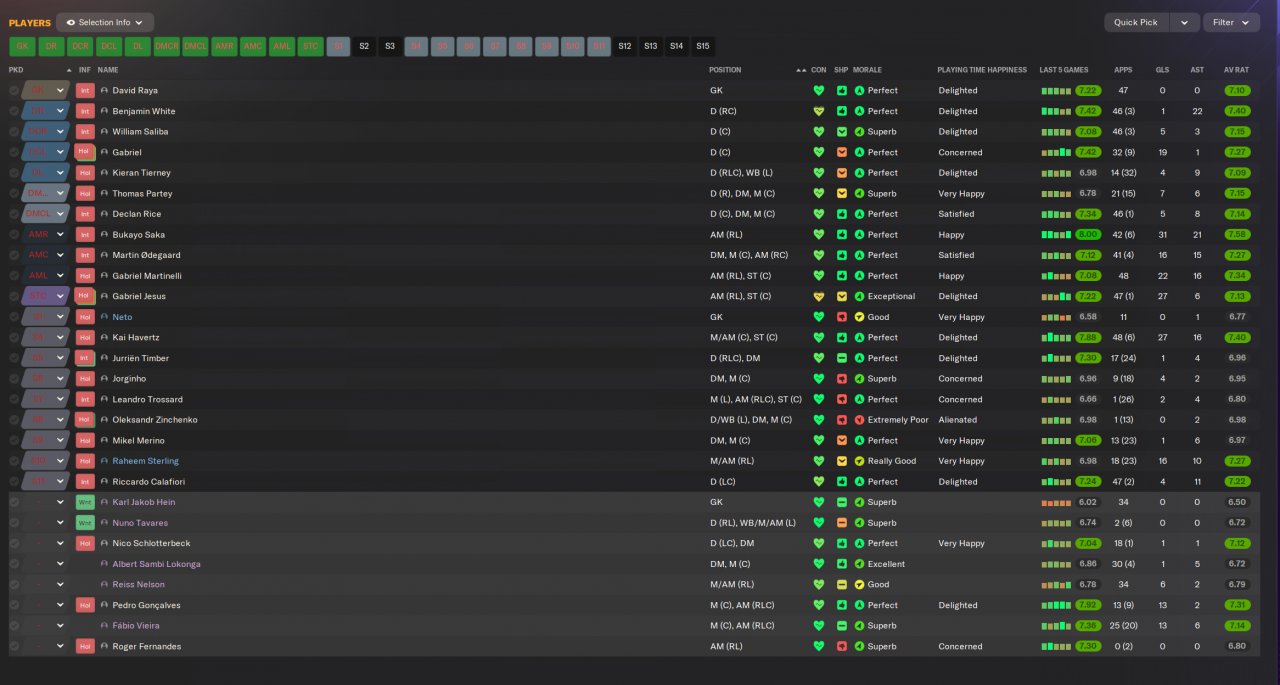Click Neto's 6.58 last game rating
Screen dimensions: 1280x685
(1088, 317)
